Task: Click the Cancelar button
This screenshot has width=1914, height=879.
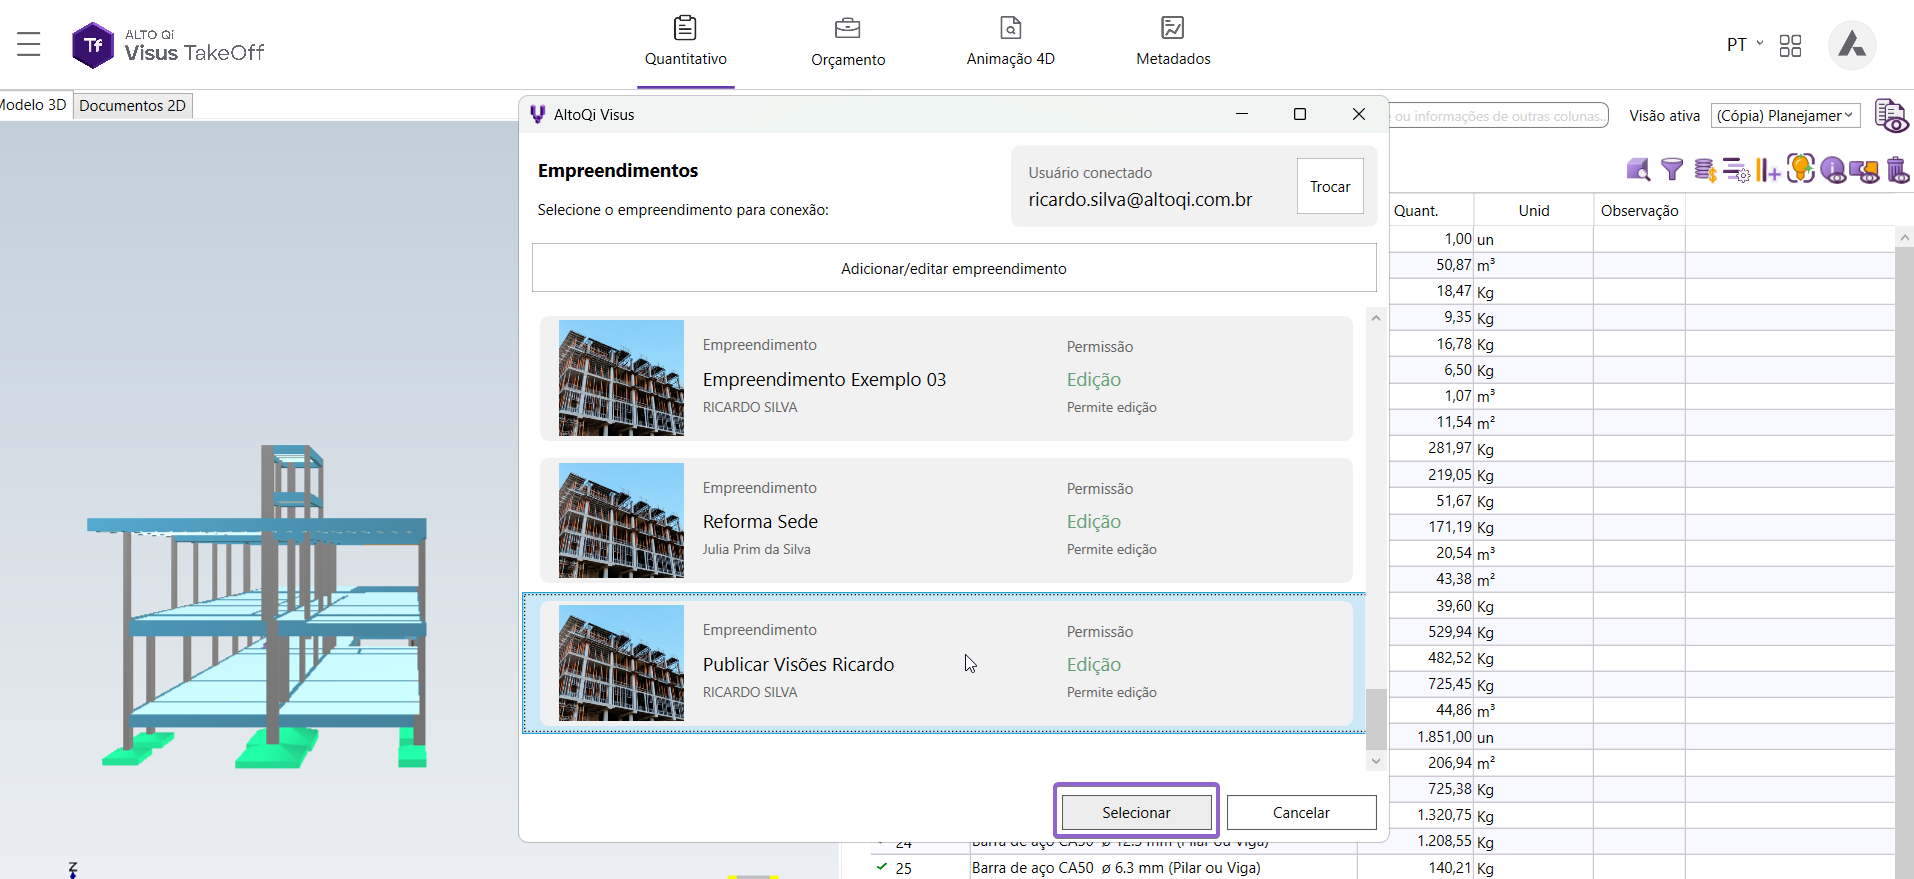Action: click(x=1301, y=812)
